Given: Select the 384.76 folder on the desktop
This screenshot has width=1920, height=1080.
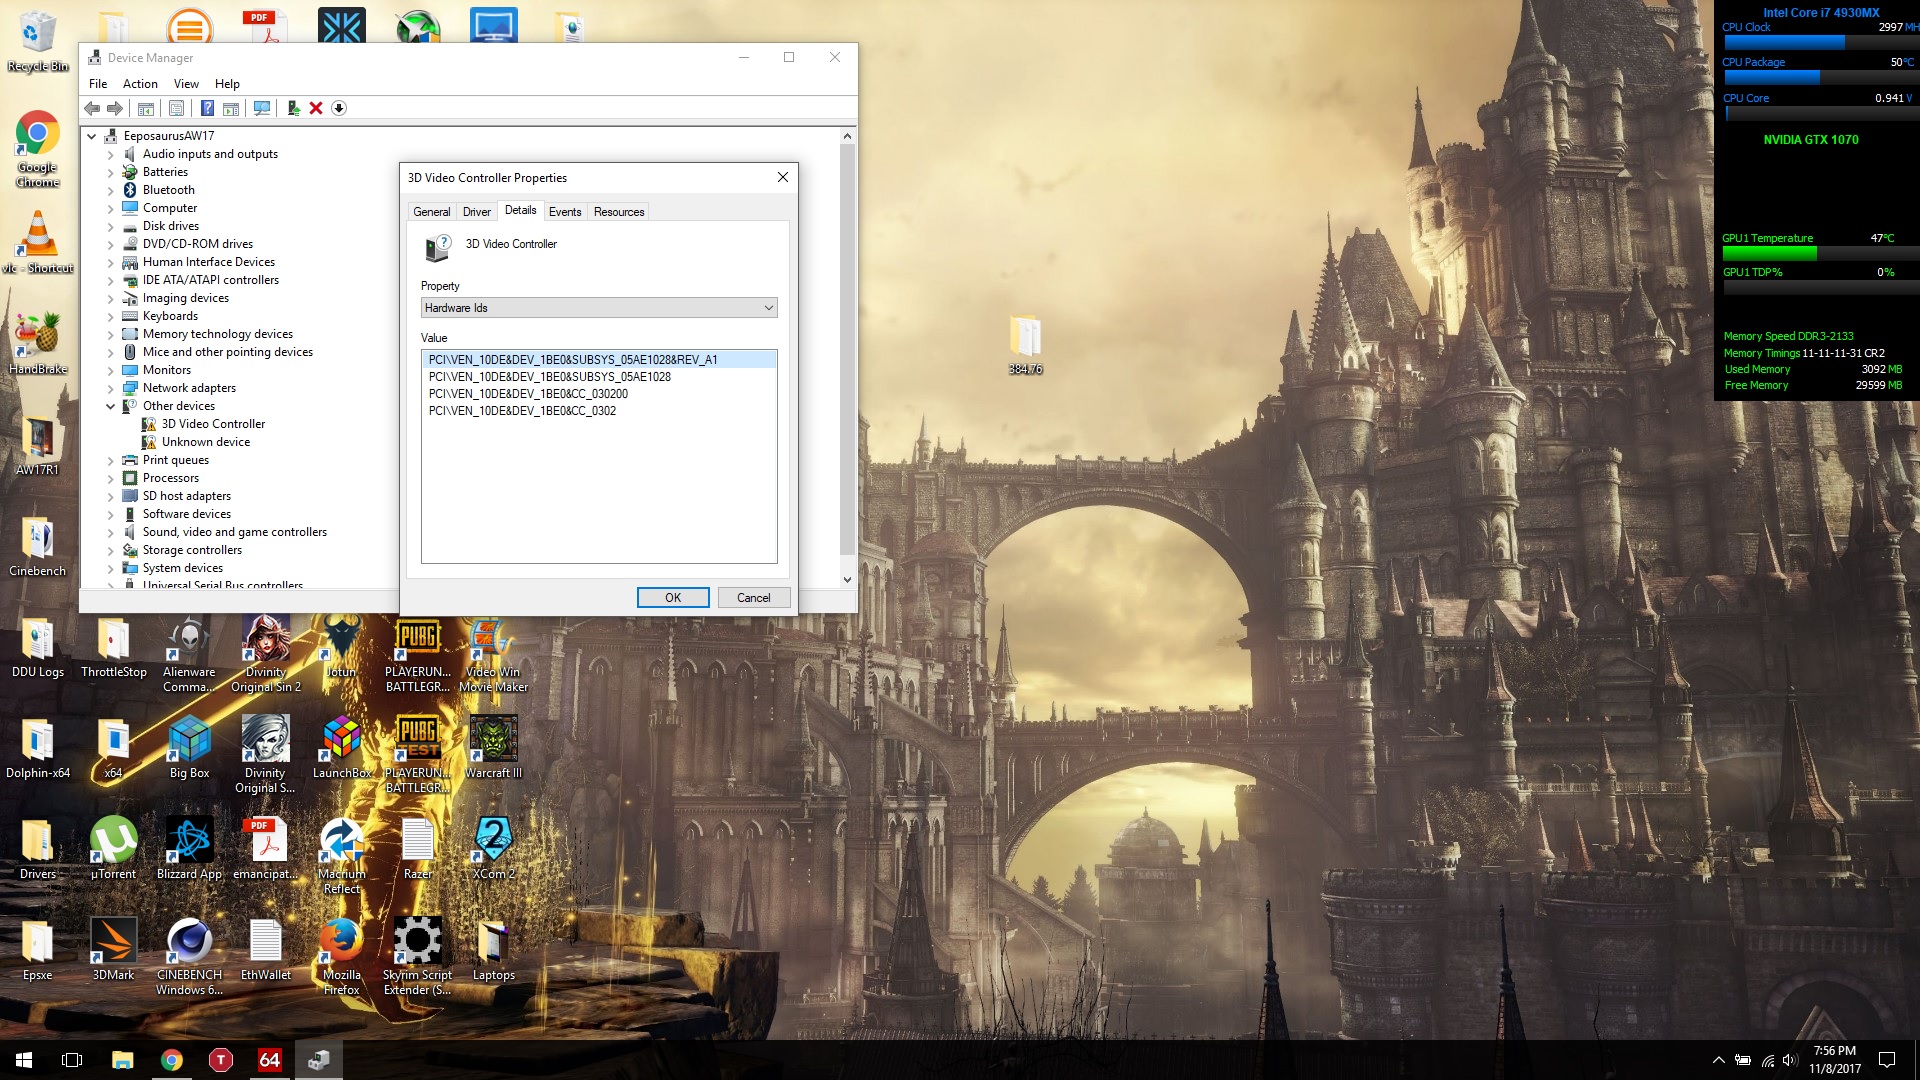Looking at the screenshot, I should (1025, 345).
